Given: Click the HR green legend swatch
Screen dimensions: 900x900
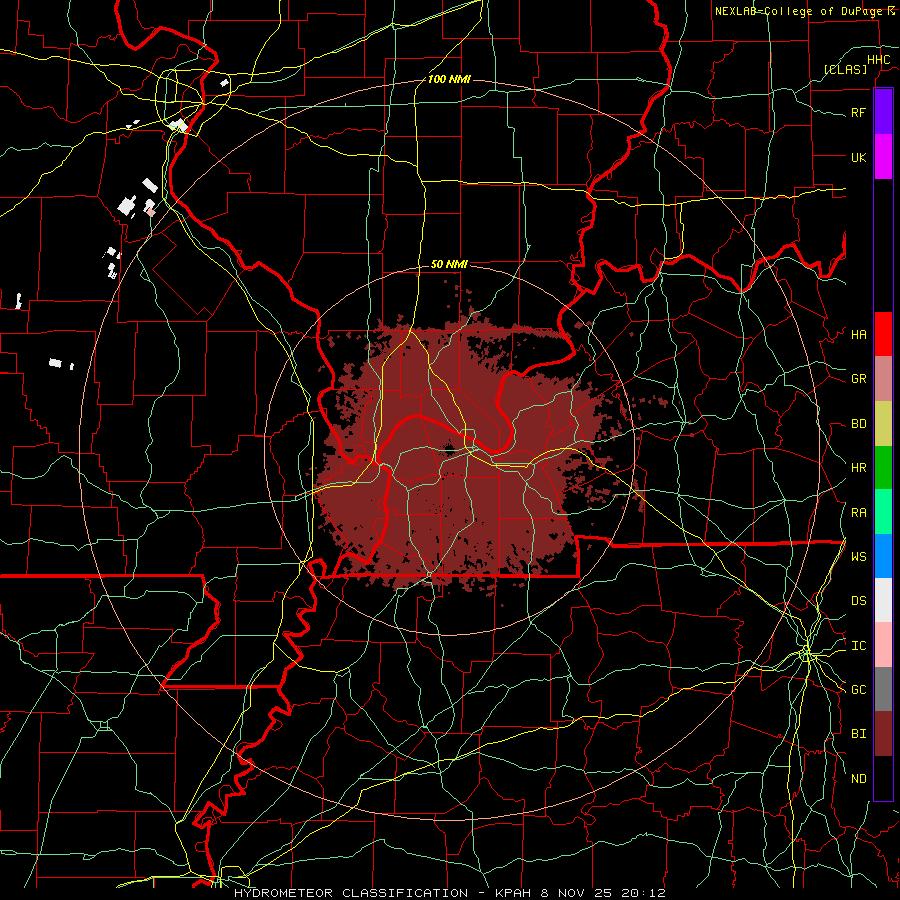Looking at the screenshot, I should point(883,467).
